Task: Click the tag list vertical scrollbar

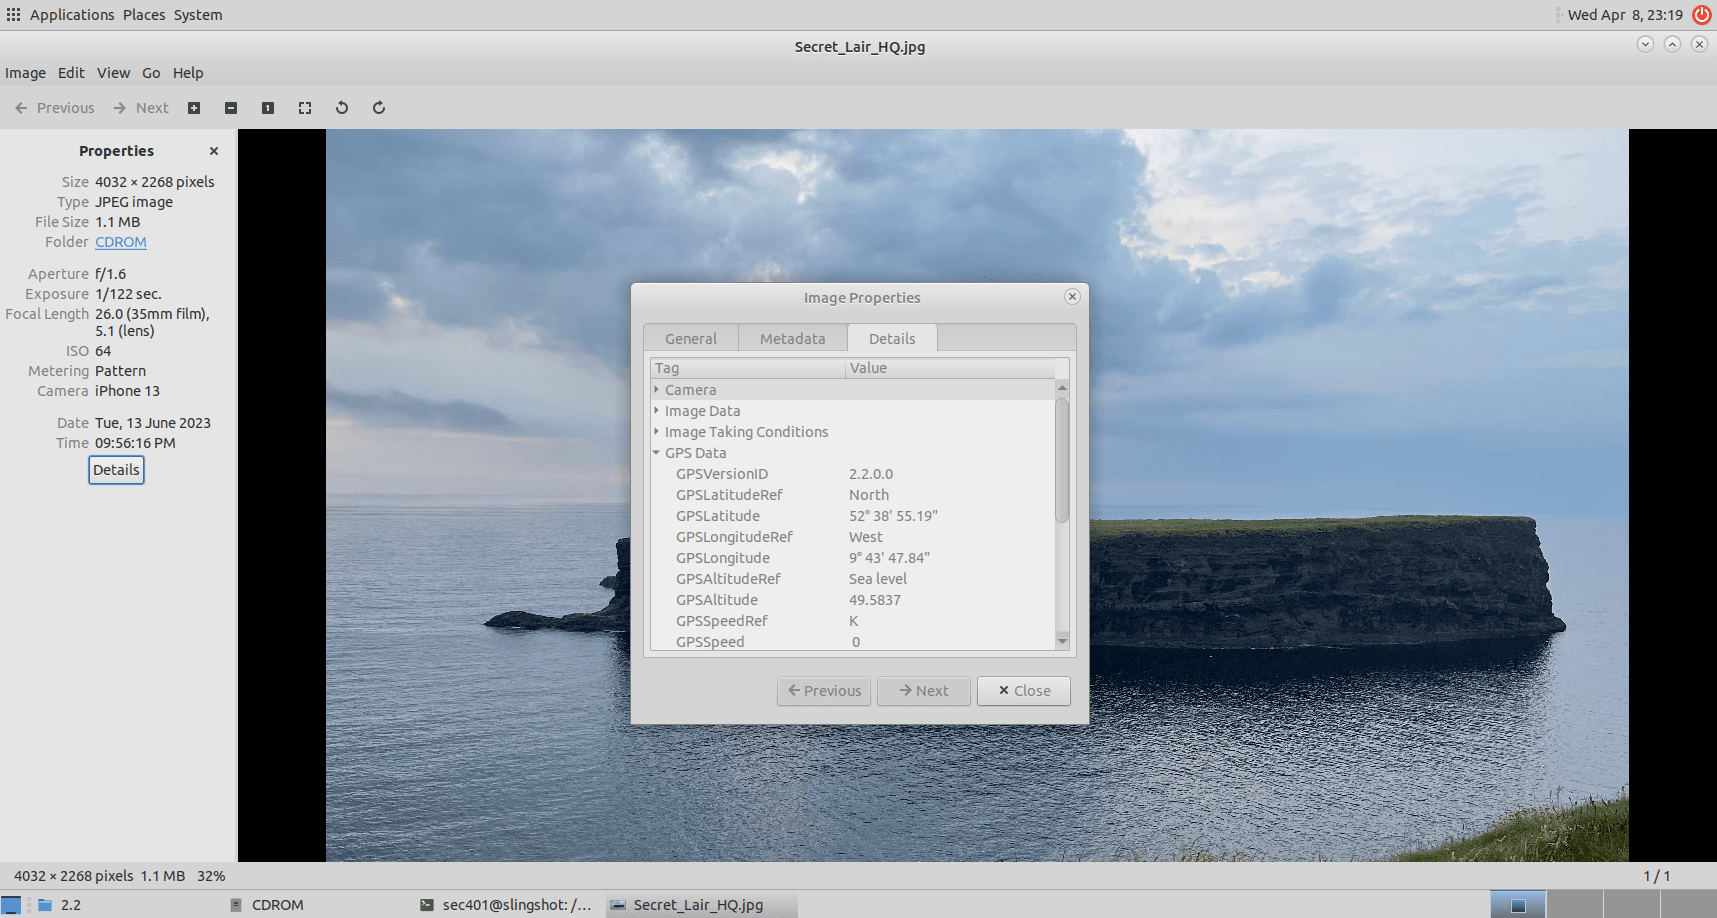Action: [1062, 460]
